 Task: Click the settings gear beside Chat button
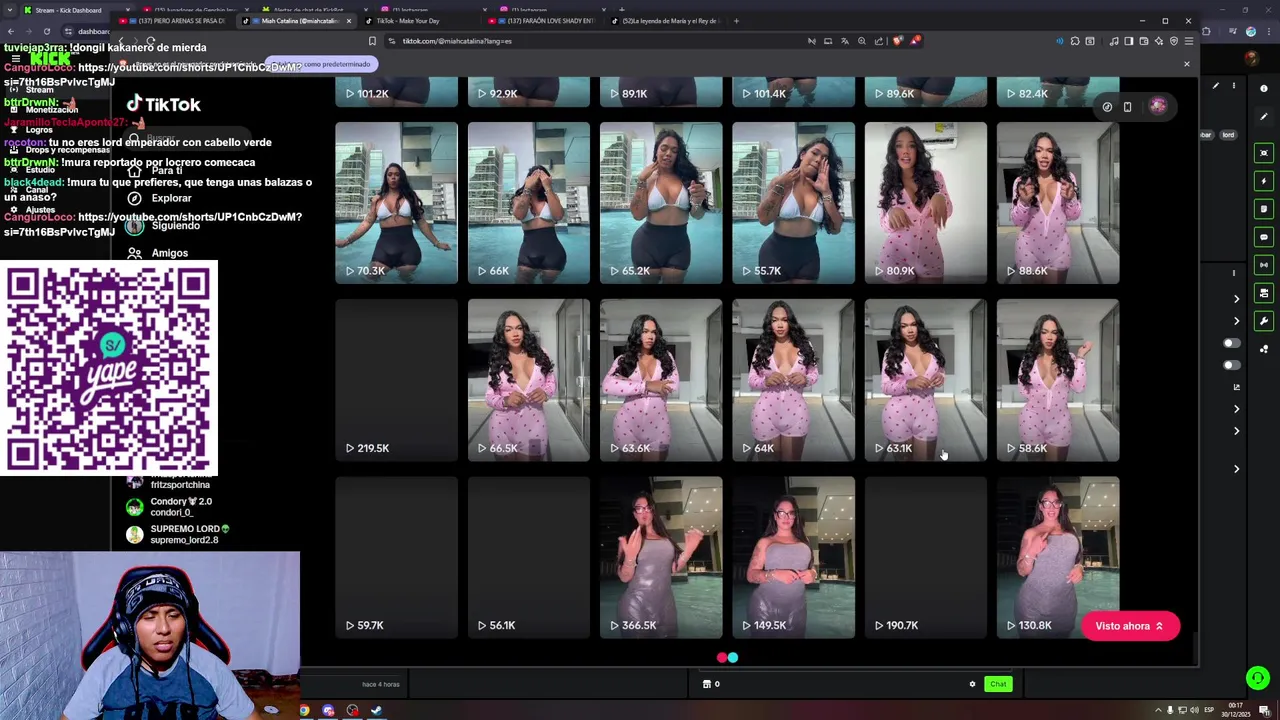[x=972, y=684]
